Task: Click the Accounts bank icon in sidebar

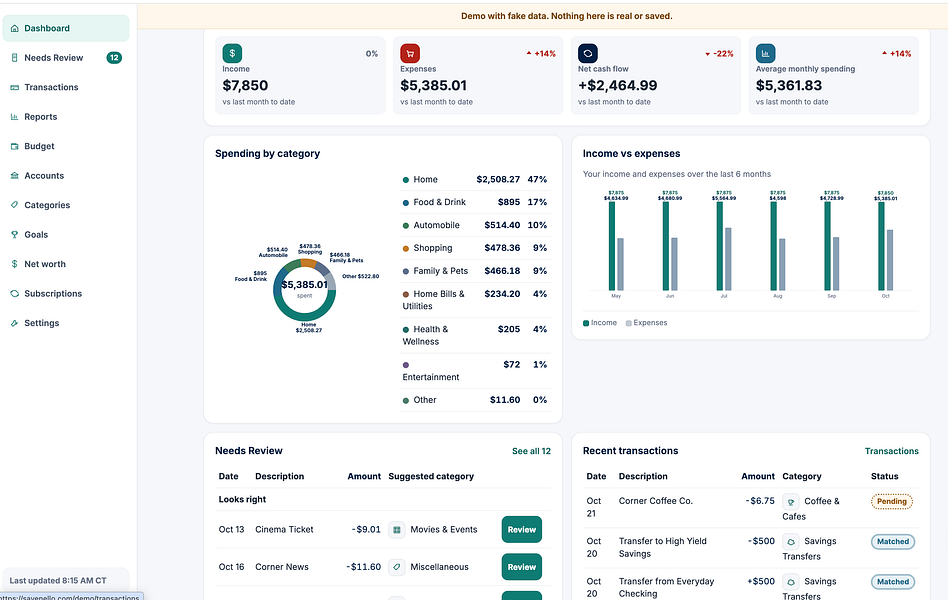Action: (x=15, y=176)
